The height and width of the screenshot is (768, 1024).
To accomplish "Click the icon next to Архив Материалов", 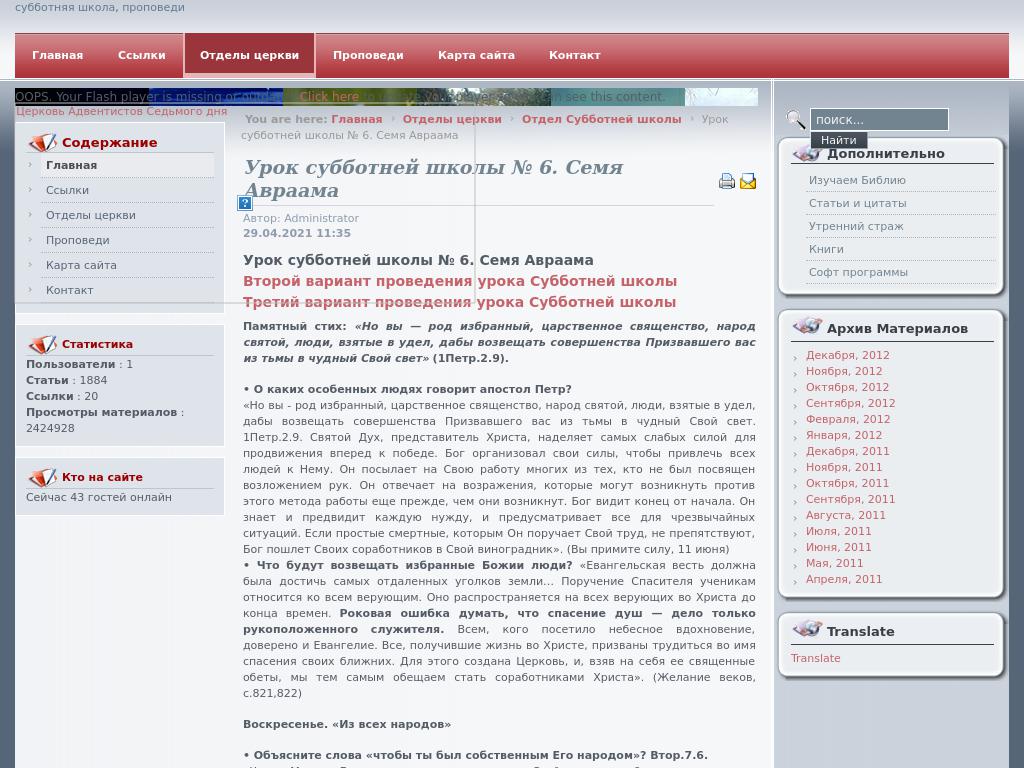I will [x=807, y=326].
